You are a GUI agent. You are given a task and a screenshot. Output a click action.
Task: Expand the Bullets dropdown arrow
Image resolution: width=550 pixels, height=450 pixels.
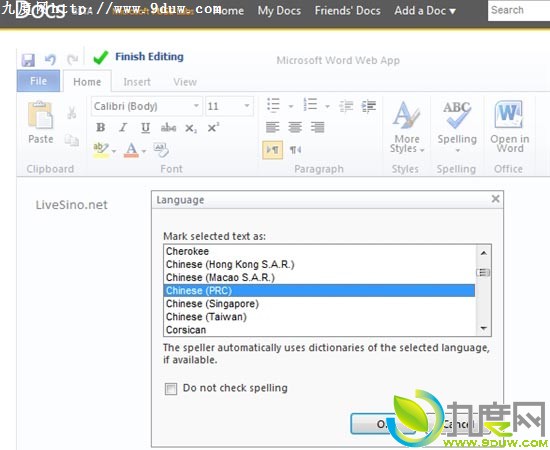[x=291, y=106]
